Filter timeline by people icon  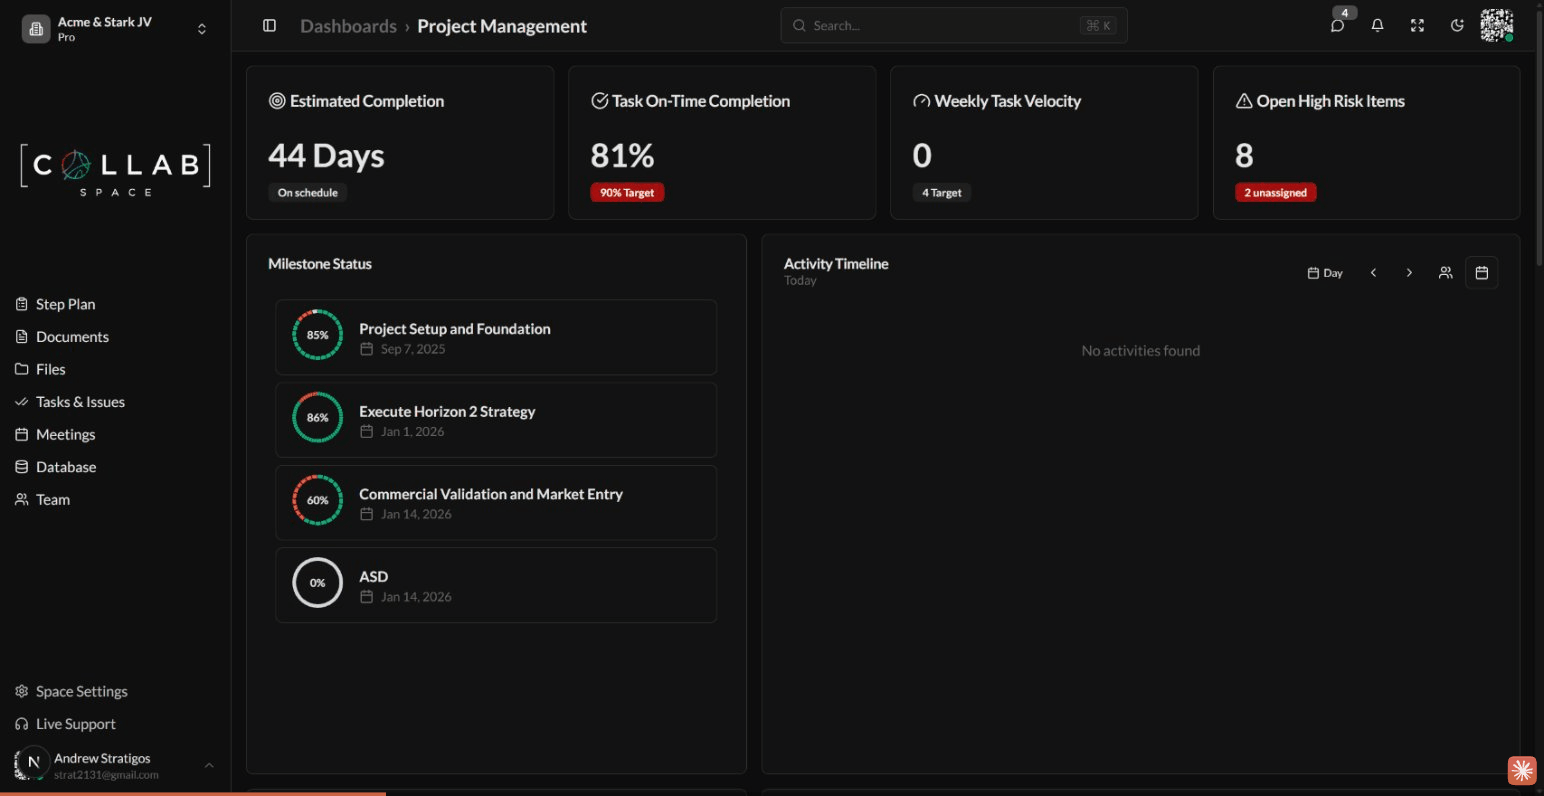[1445, 273]
